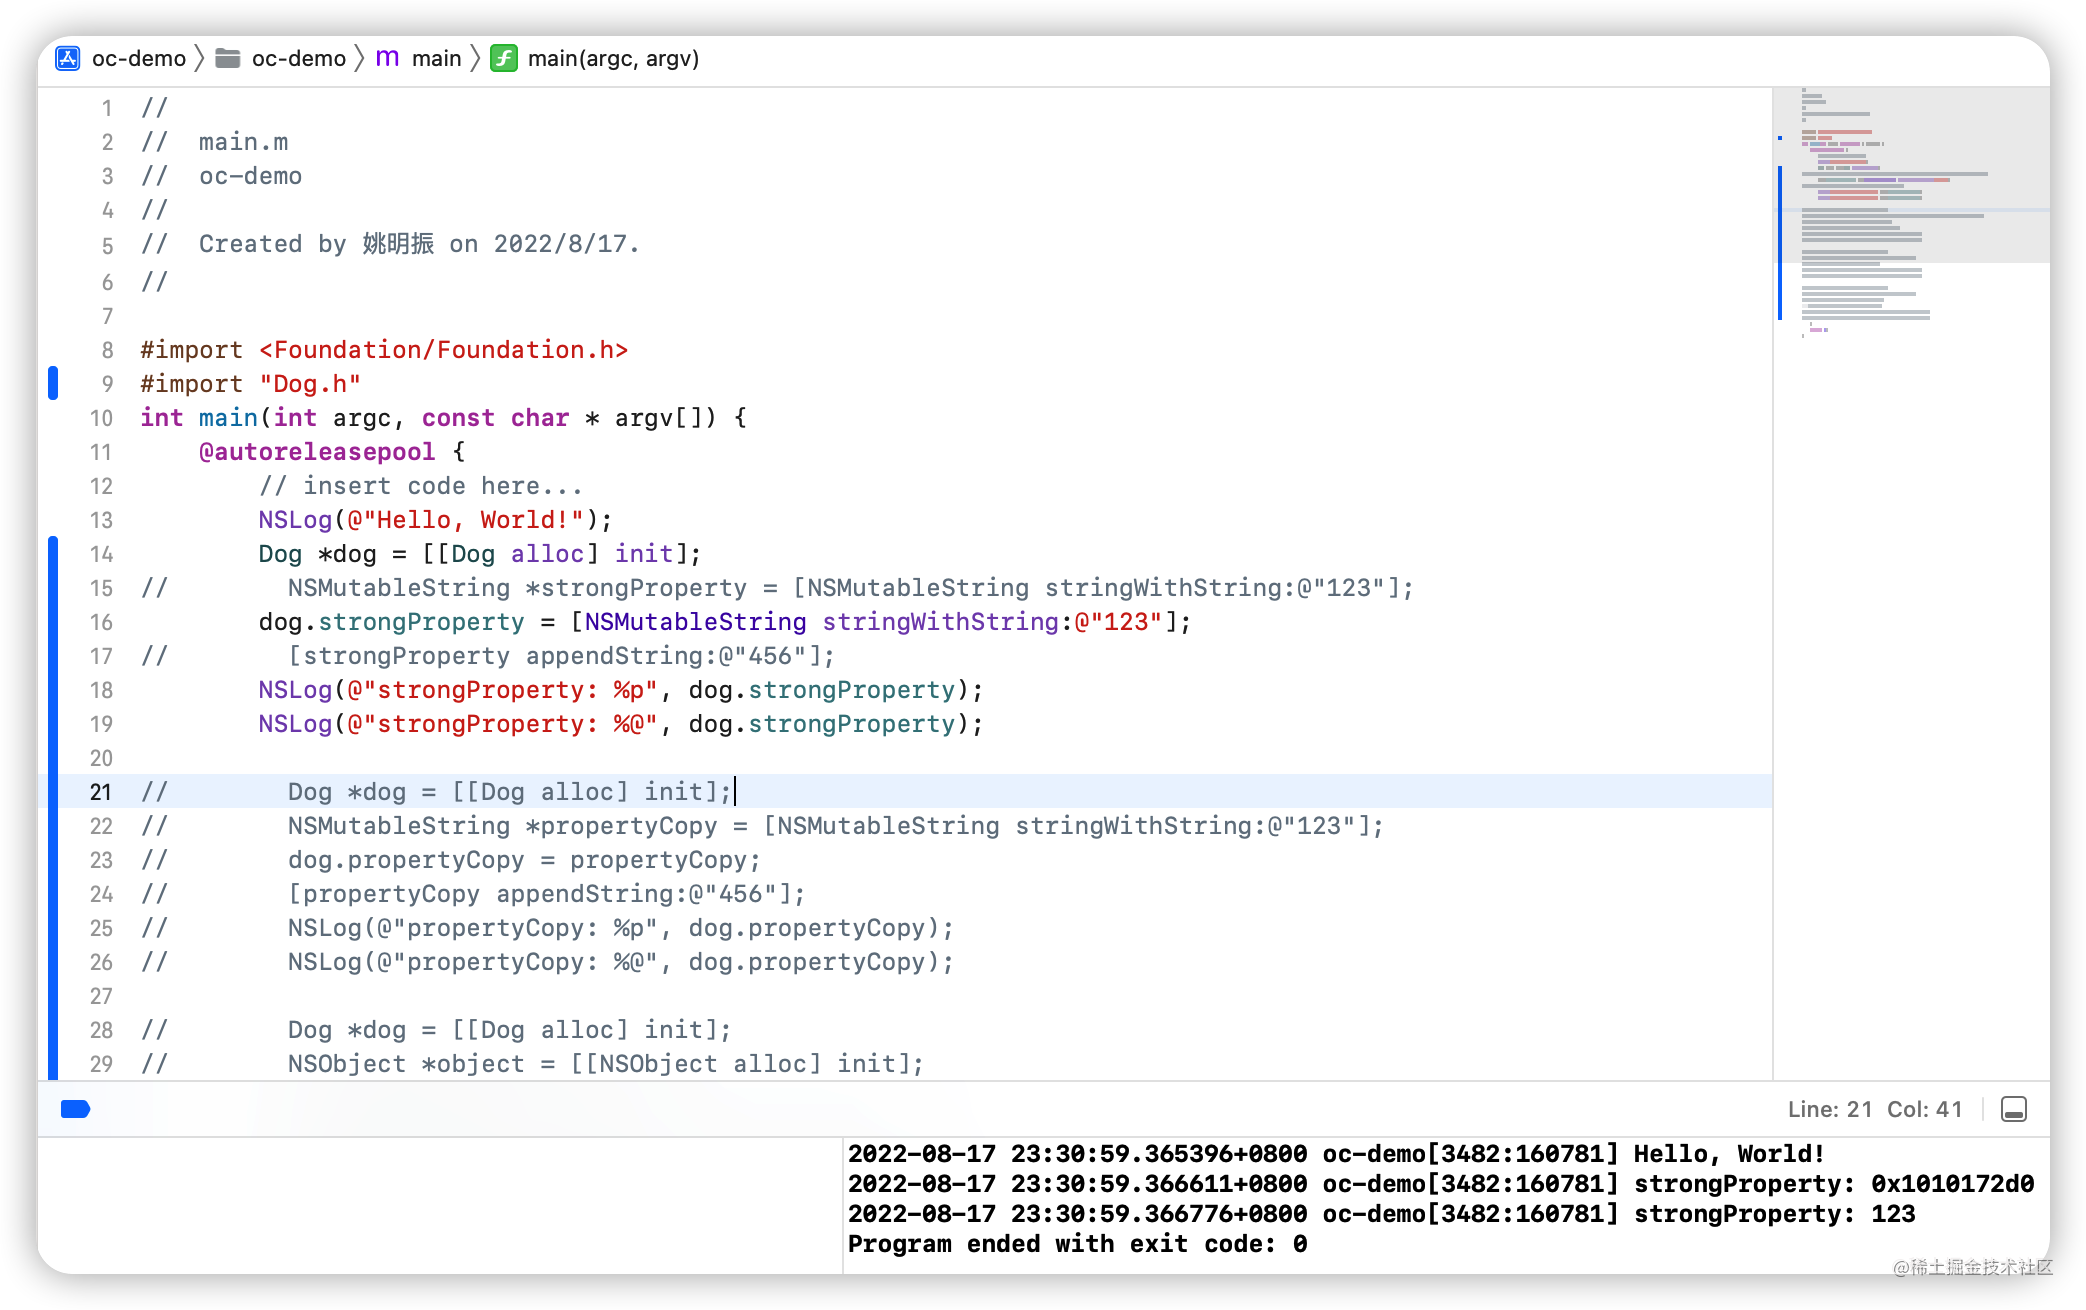Click the '// insert code here...' comment

[421, 486]
